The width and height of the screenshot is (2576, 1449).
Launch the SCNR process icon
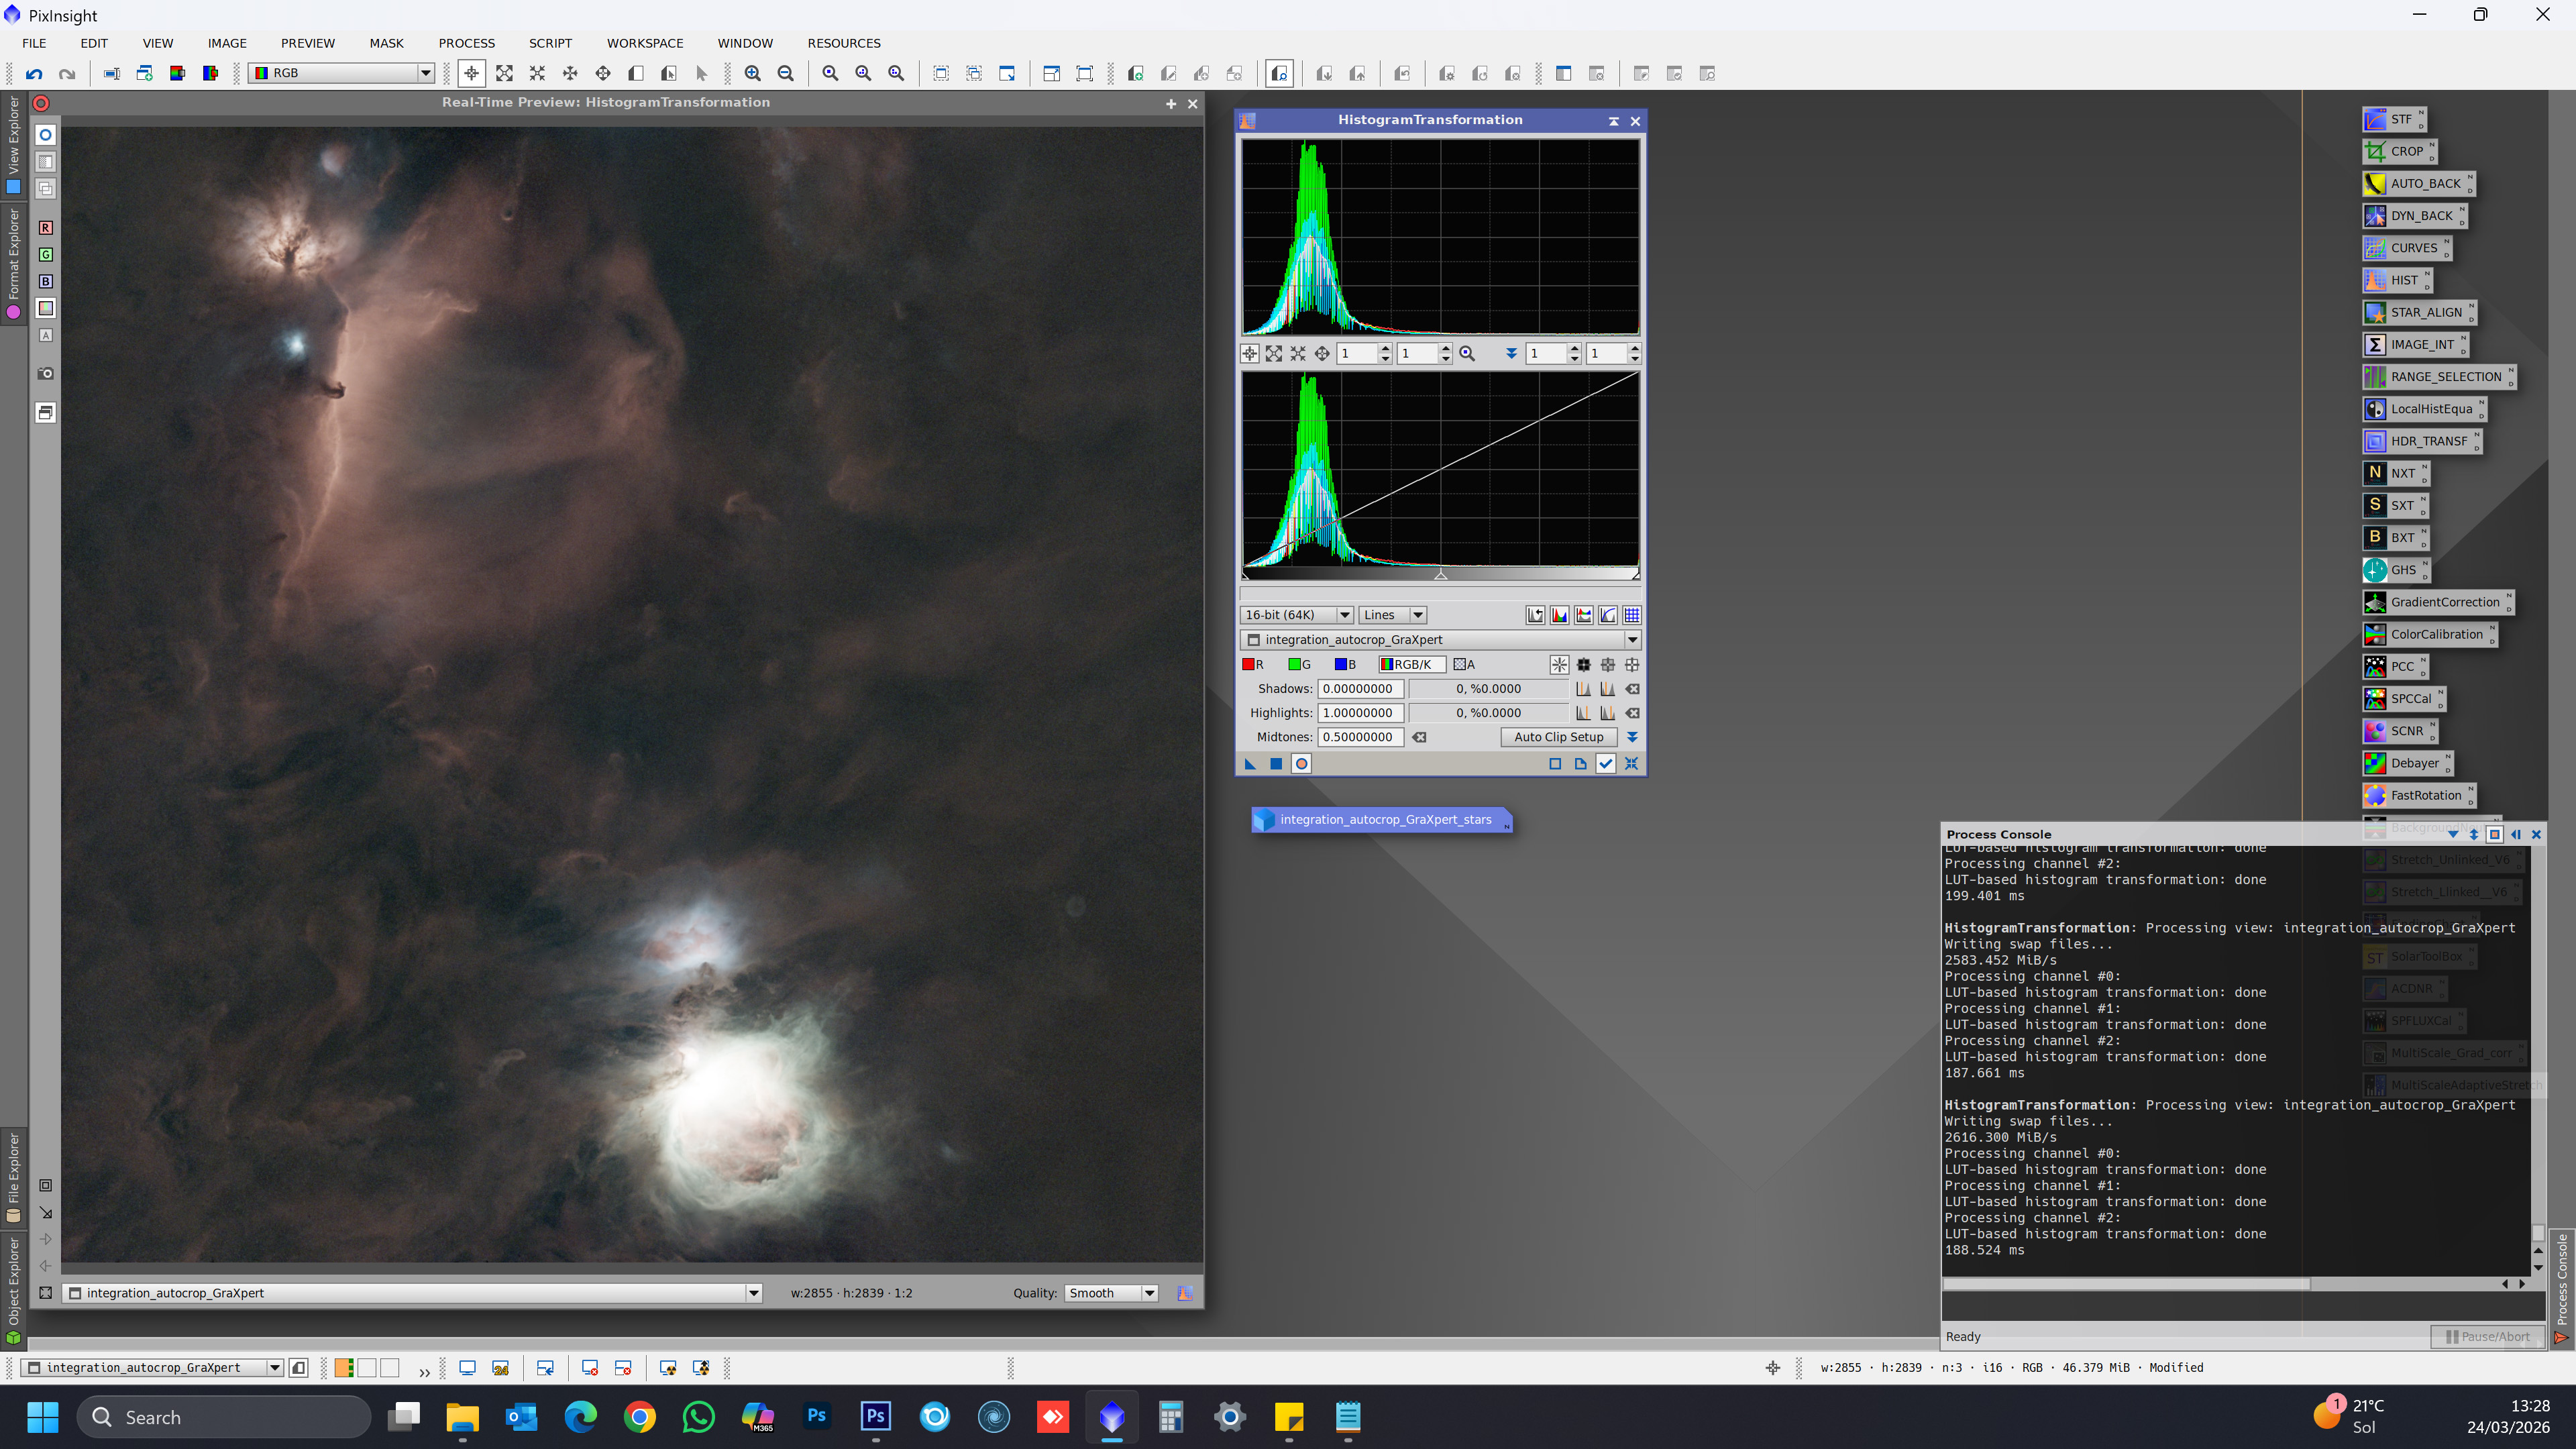[2398, 731]
